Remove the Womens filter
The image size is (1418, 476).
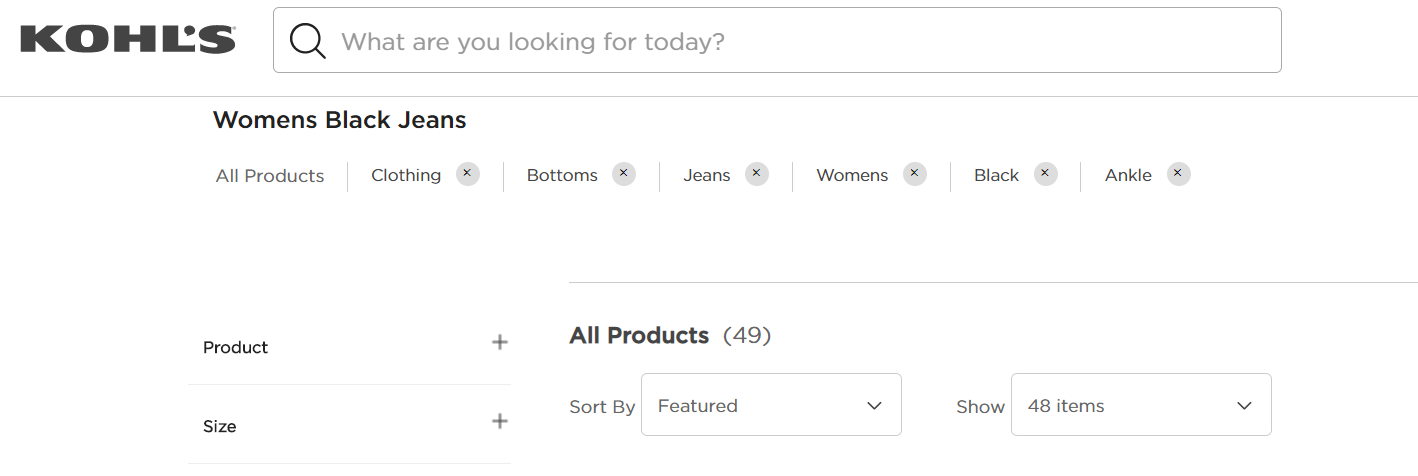[x=915, y=174]
